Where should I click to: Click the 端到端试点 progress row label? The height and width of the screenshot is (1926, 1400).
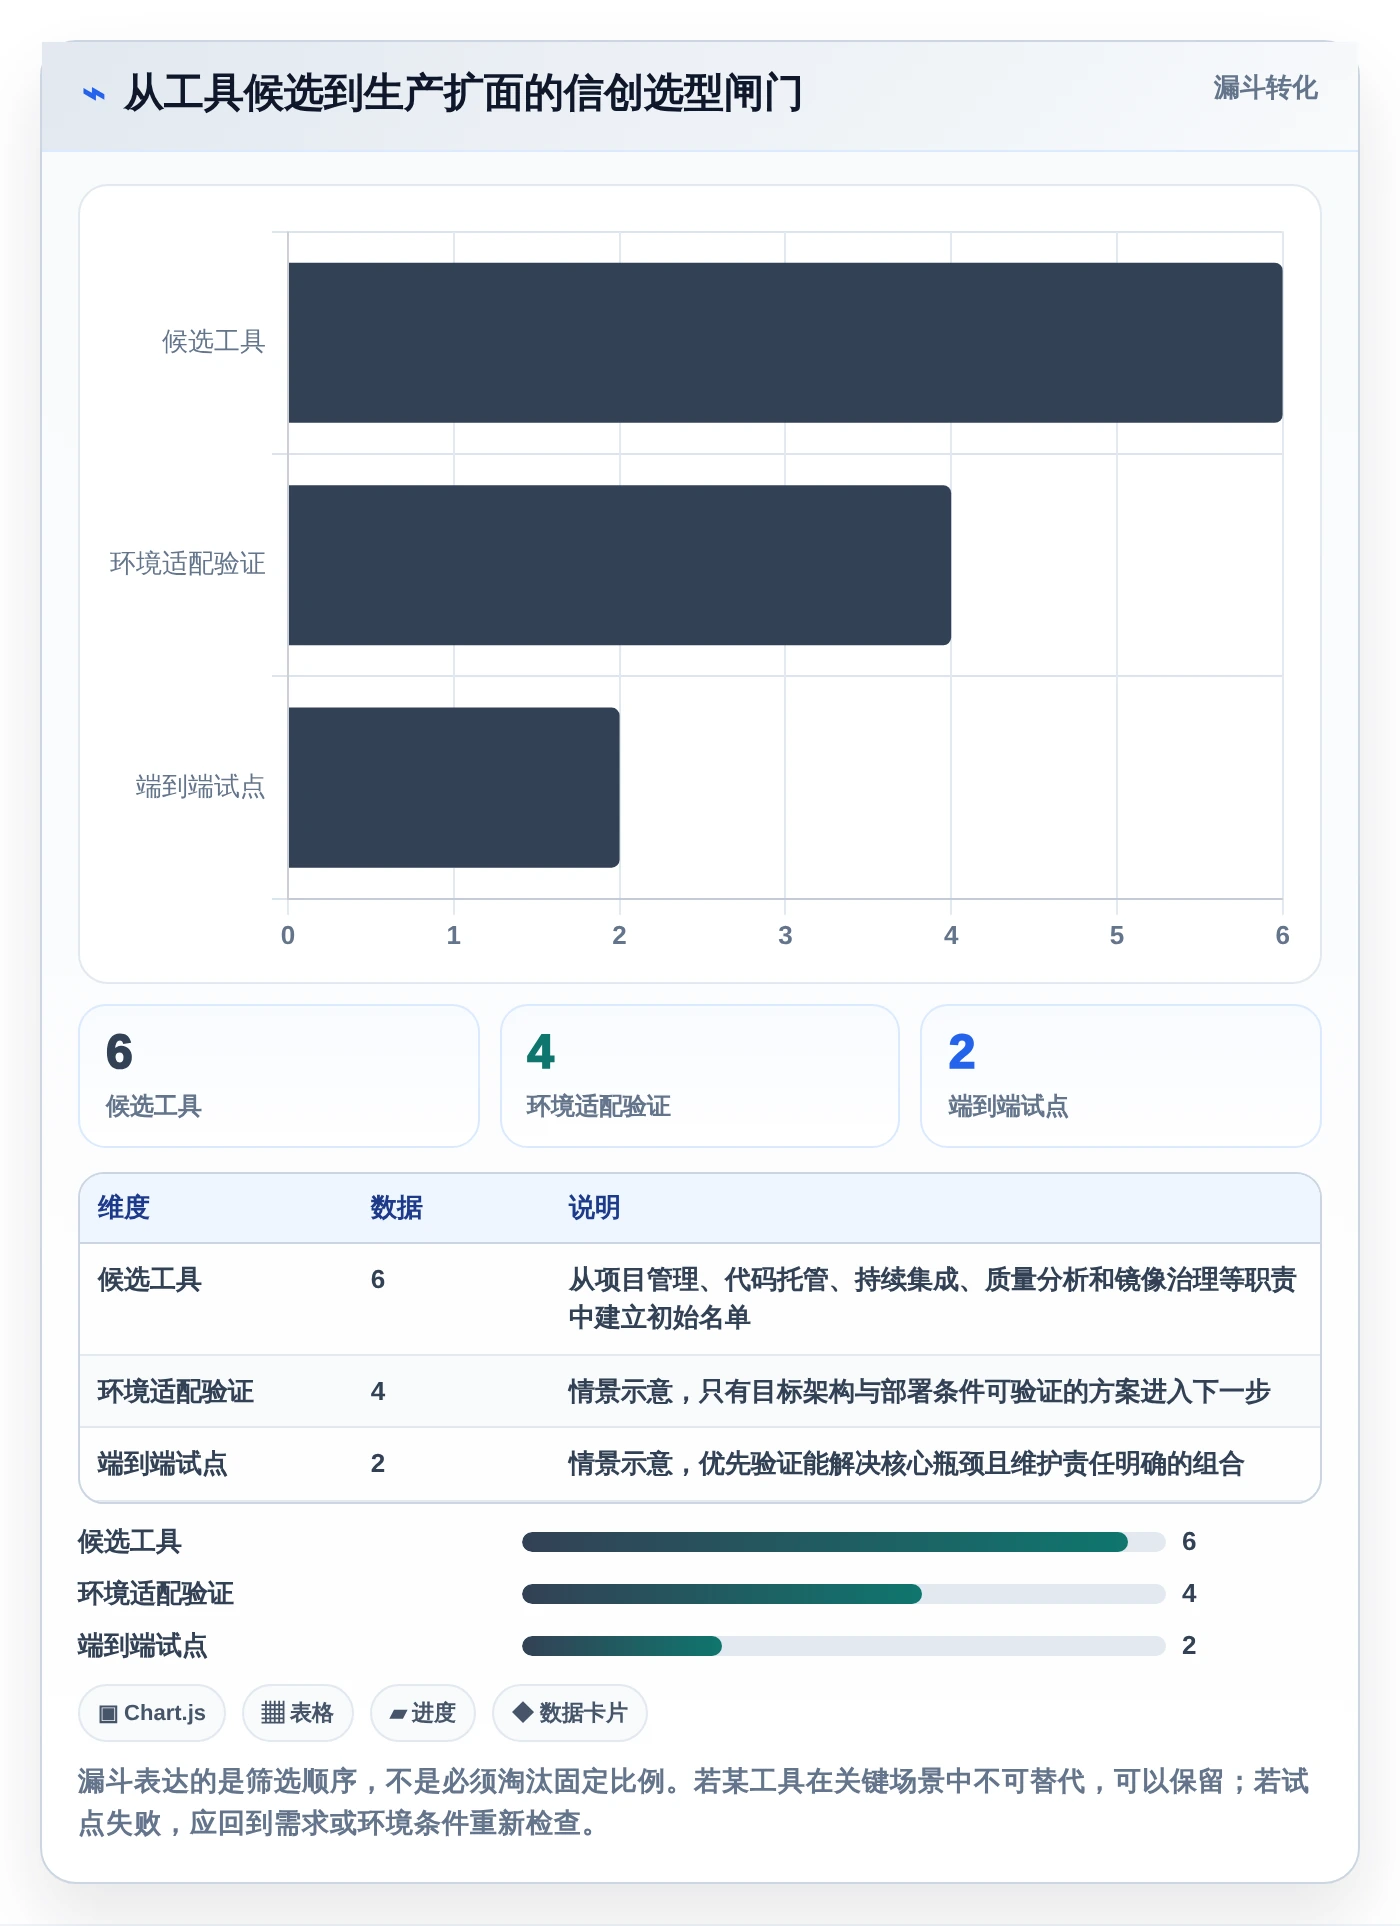tap(143, 1646)
